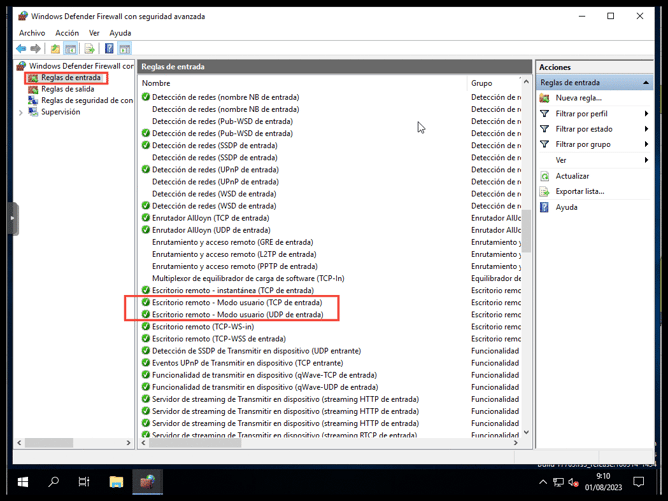Select Enrutador AllJoyn (UDP de entrada) rule
The height and width of the screenshot is (501, 668).
pos(211,230)
